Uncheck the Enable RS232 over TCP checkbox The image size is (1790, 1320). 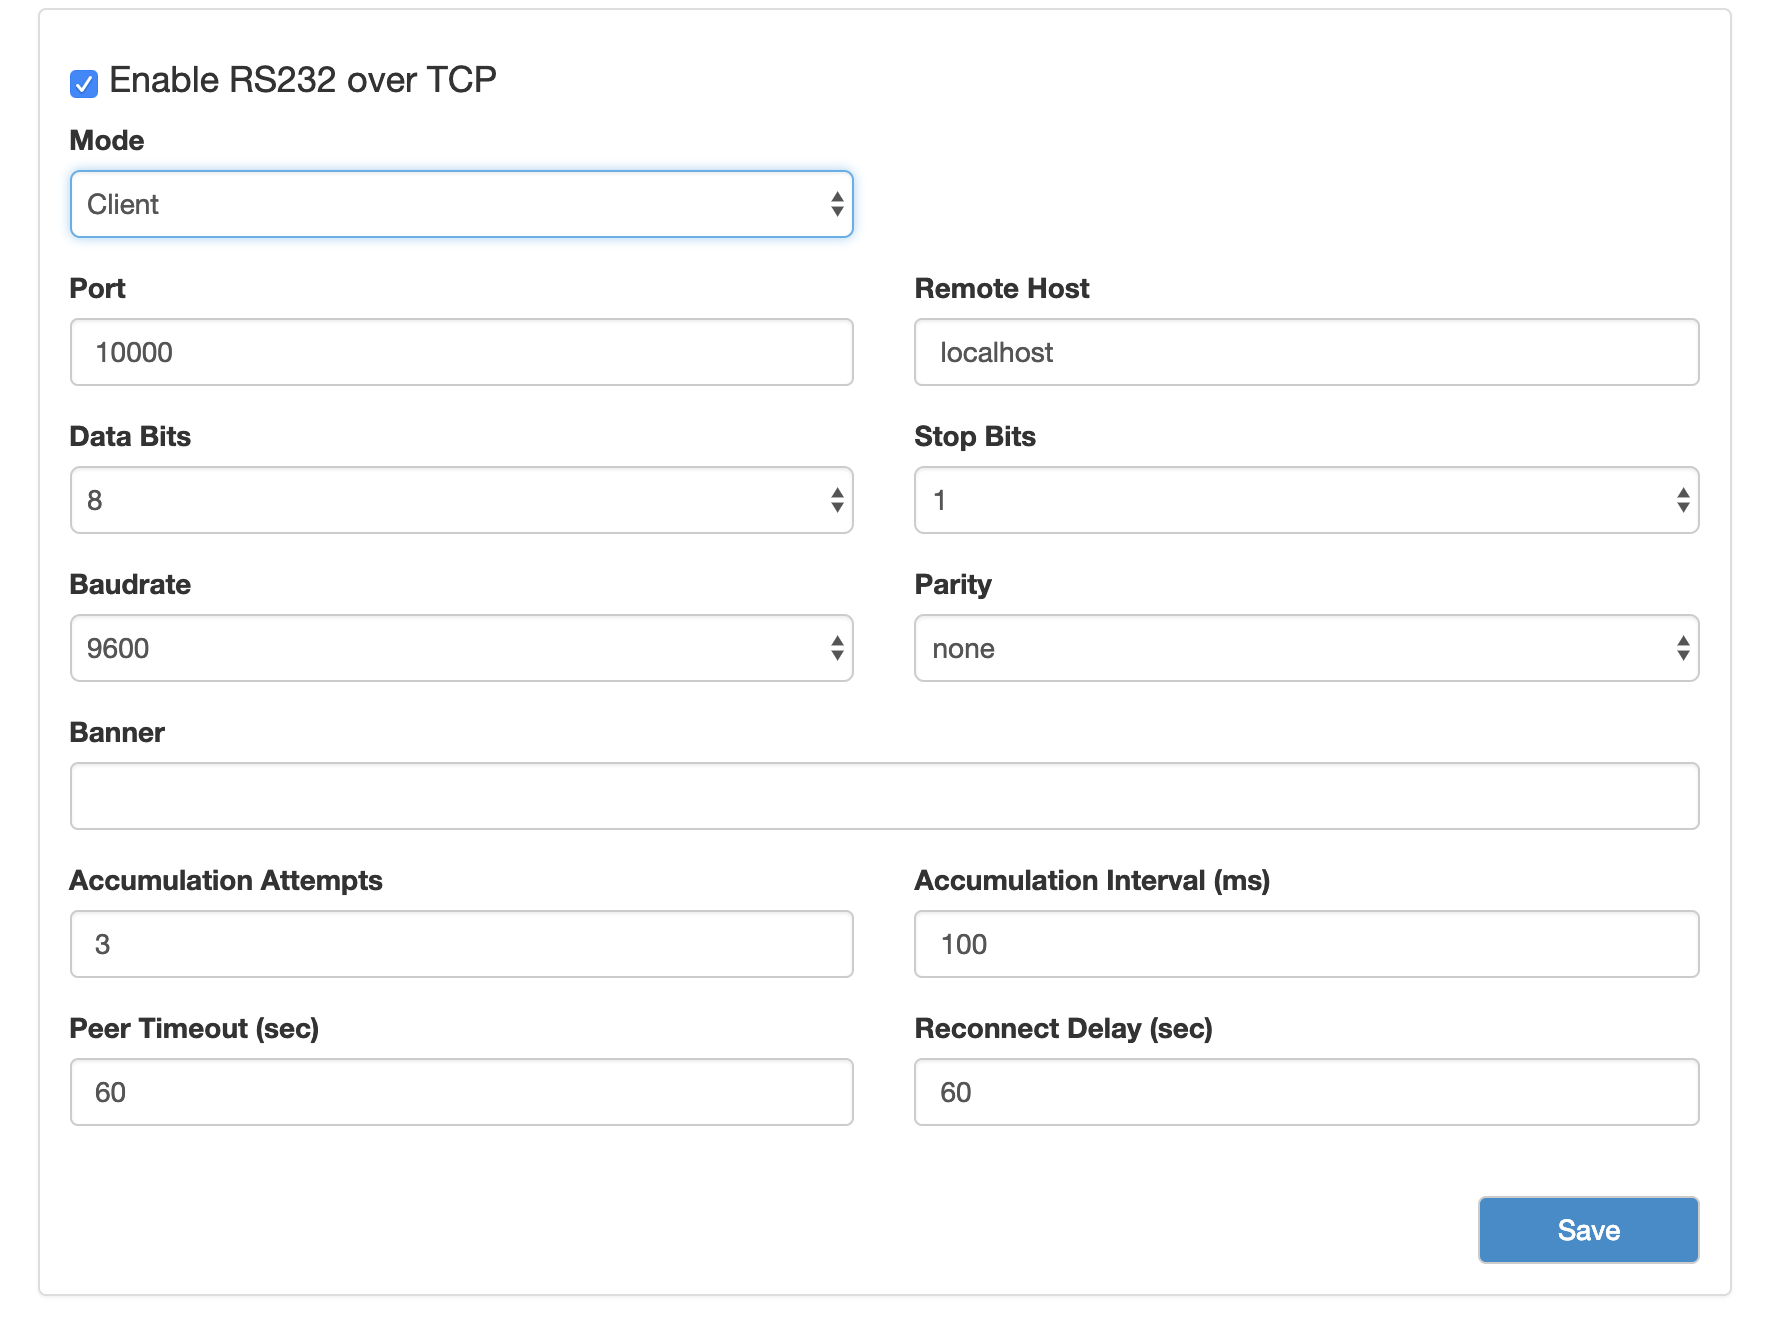point(84,84)
